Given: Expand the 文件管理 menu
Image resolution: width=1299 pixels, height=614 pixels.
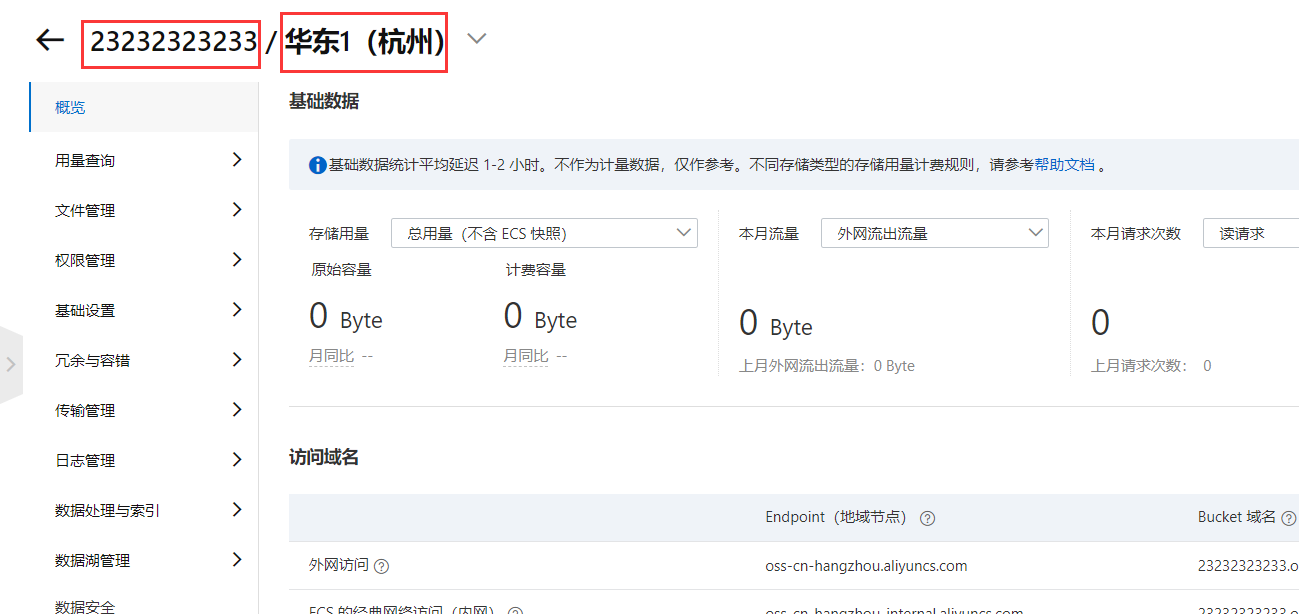Looking at the screenshot, I should [149, 210].
